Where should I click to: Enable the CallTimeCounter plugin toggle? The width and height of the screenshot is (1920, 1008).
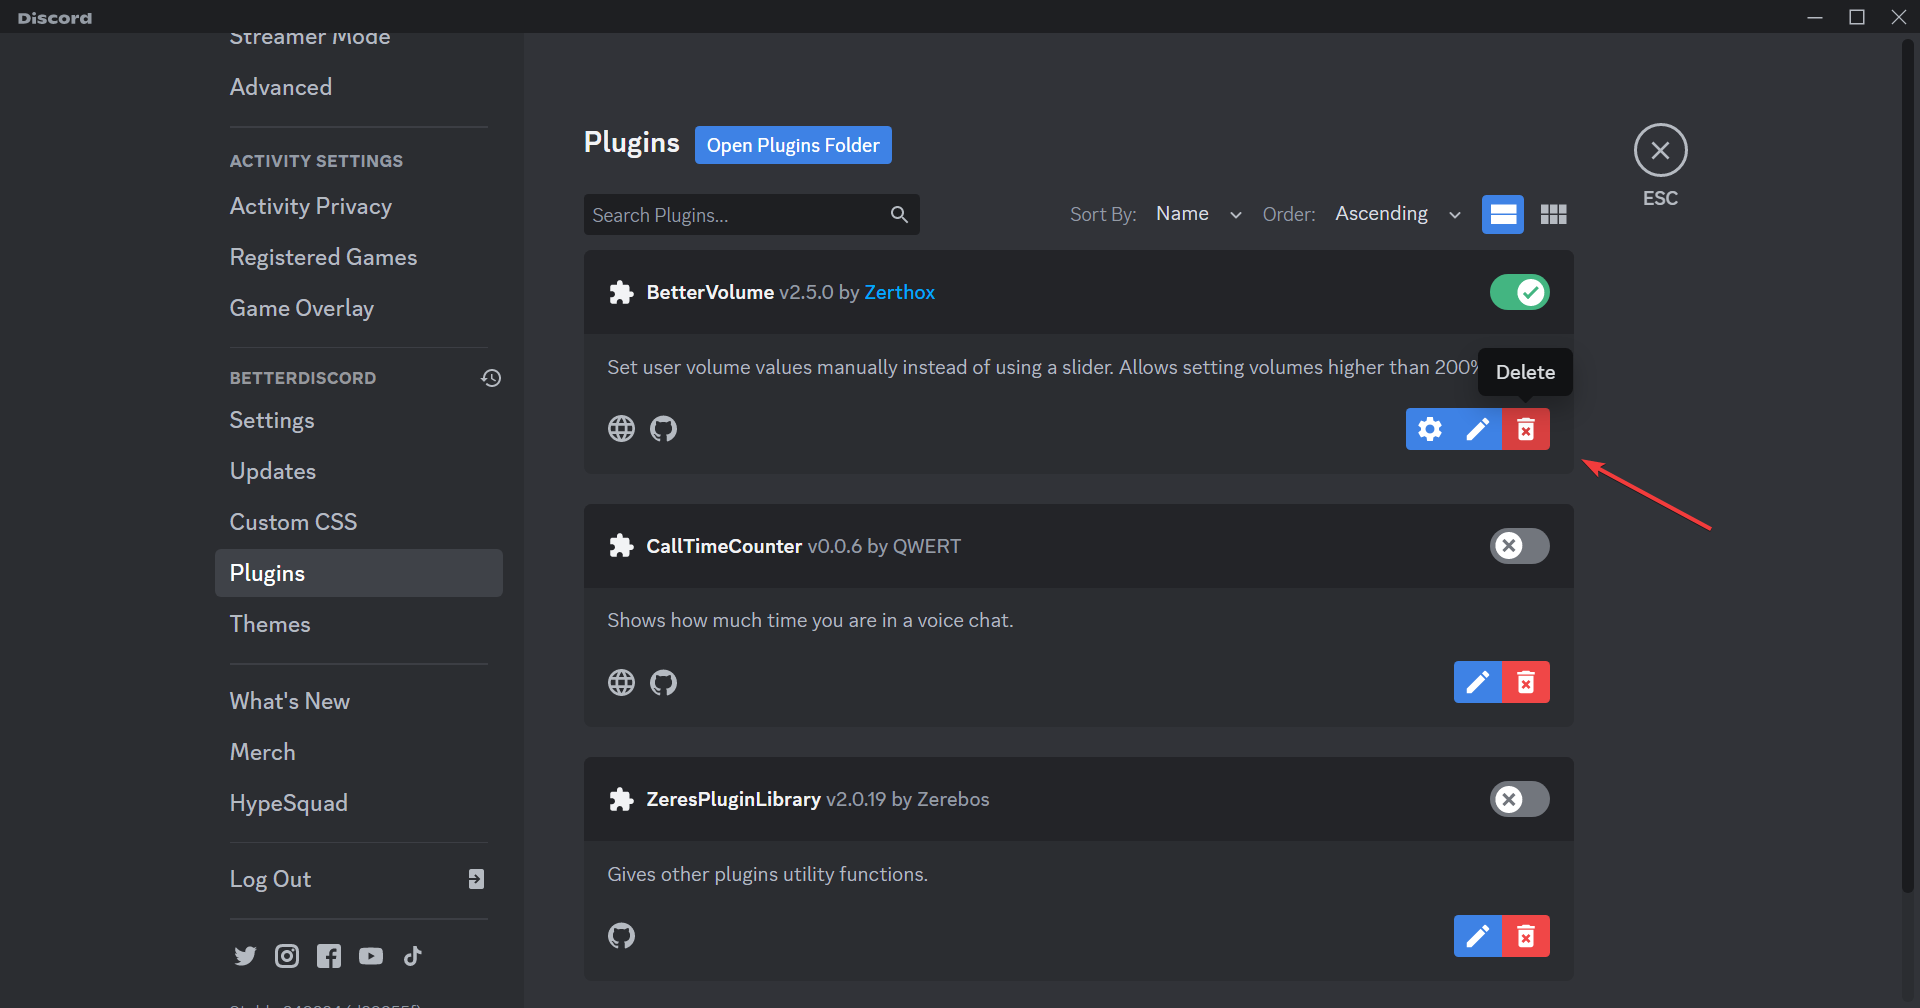coord(1520,546)
